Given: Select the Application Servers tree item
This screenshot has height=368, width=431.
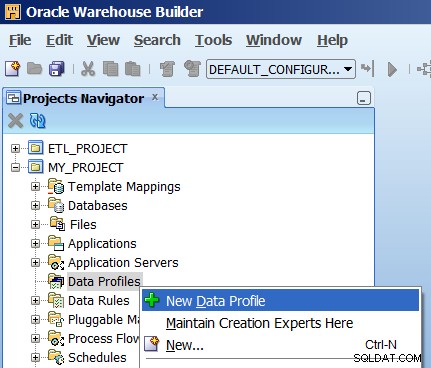Looking at the screenshot, I should [x=123, y=263].
